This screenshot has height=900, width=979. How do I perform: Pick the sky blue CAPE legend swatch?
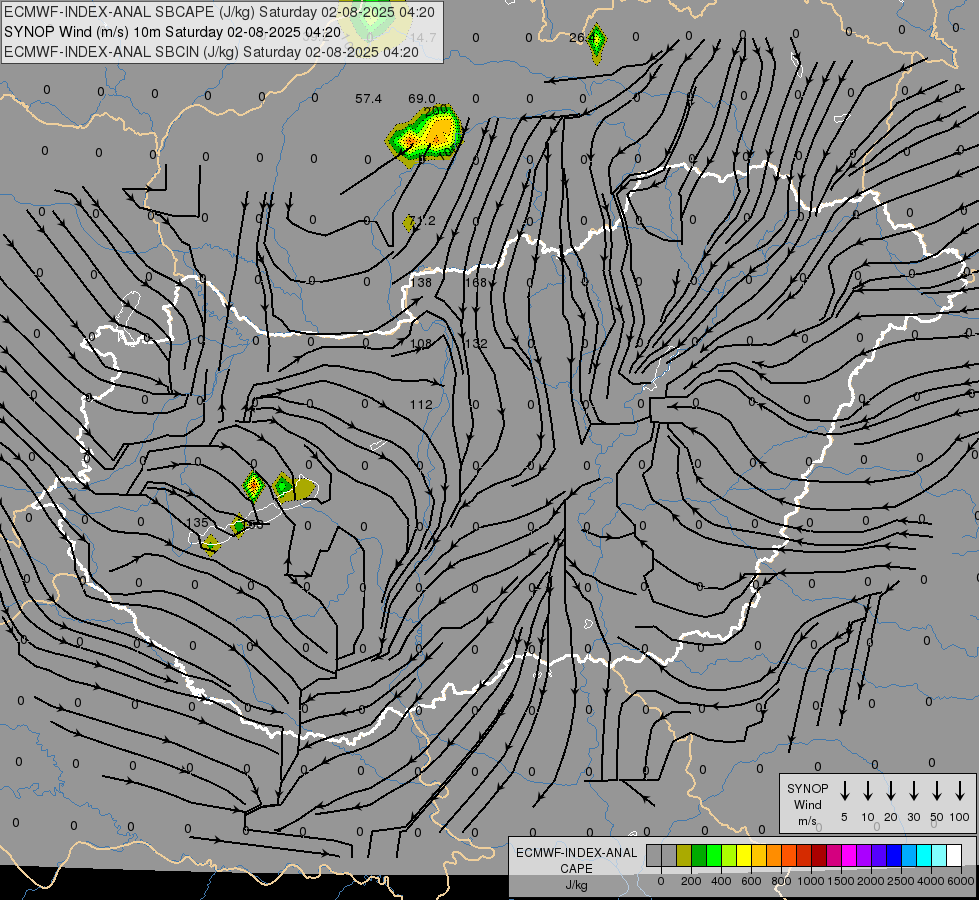pyautogui.click(x=908, y=855)
